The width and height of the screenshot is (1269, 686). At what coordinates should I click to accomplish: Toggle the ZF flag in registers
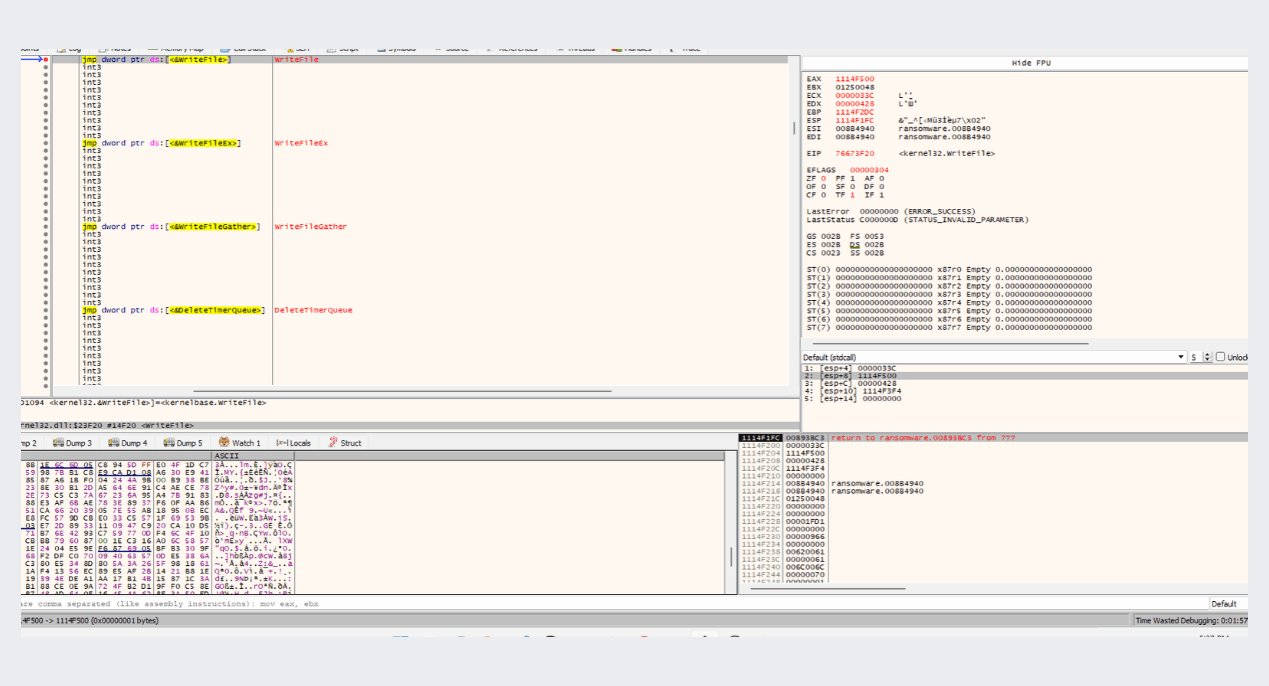(x=815, y=178)
